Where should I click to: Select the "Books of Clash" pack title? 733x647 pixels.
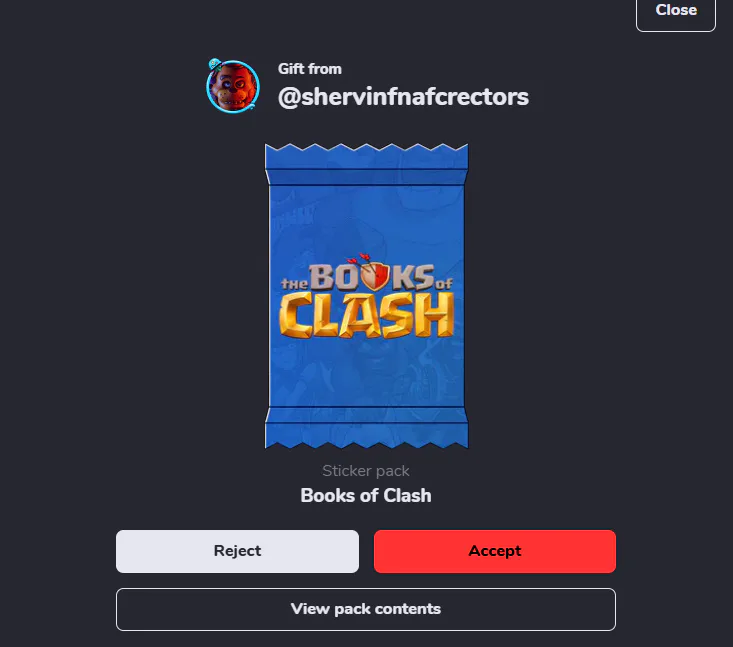(366, 496)
